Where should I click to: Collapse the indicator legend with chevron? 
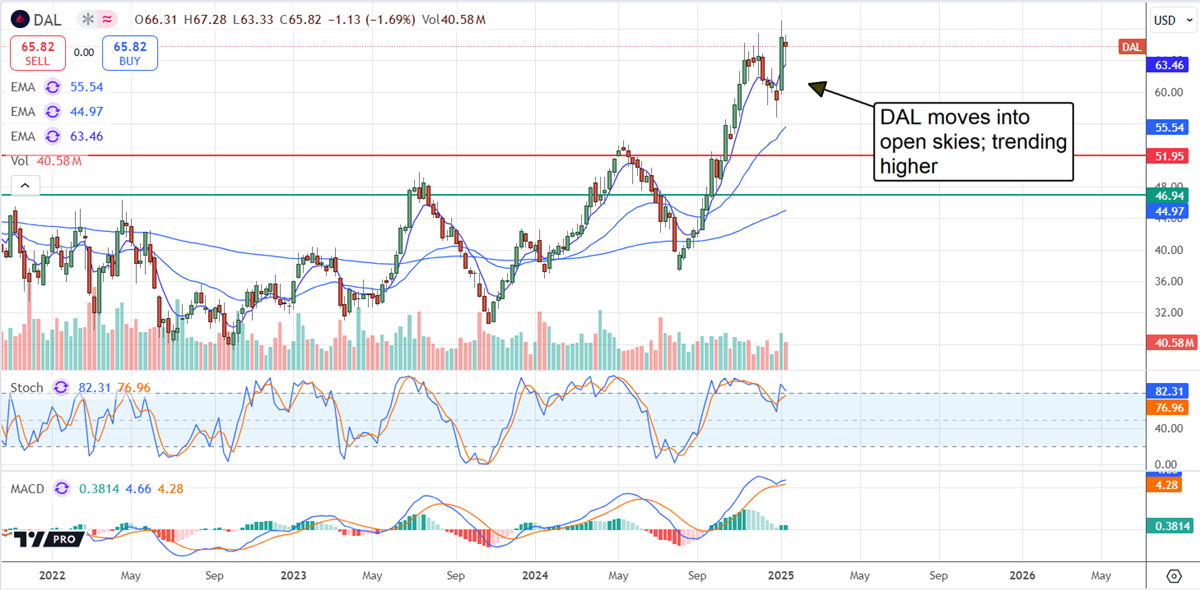tap(24, 186)
